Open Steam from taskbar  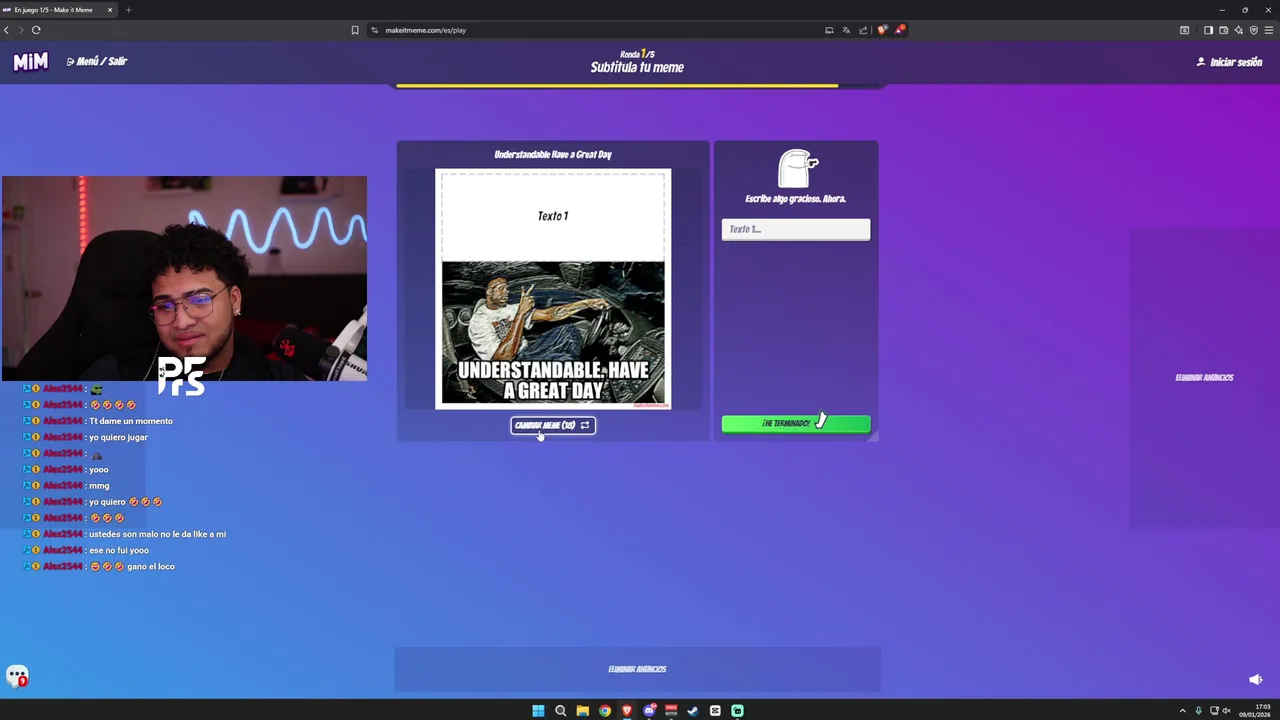tap(693, 711)
